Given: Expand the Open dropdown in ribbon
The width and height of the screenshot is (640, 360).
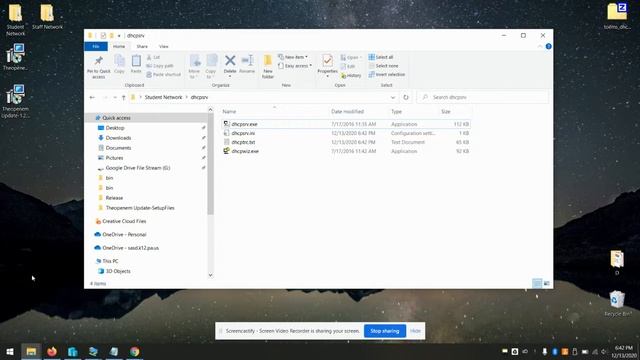Looking at the screenshot, I should (x=351, y=58).
